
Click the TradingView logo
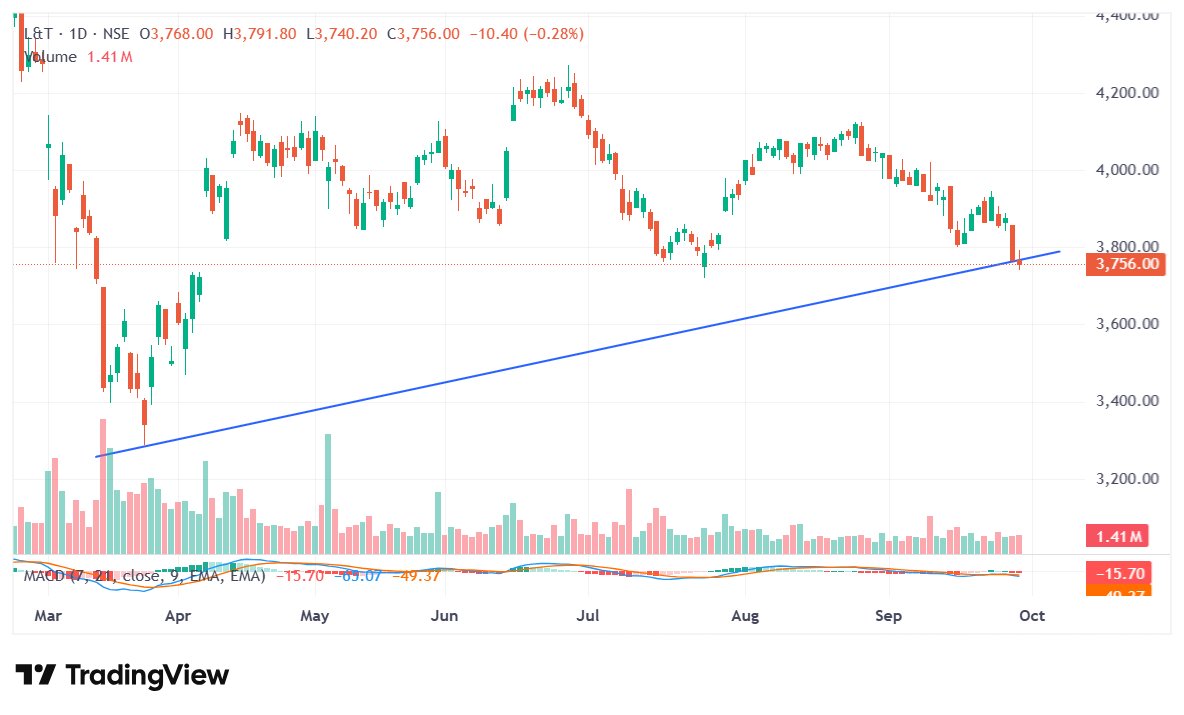(122, 675)
